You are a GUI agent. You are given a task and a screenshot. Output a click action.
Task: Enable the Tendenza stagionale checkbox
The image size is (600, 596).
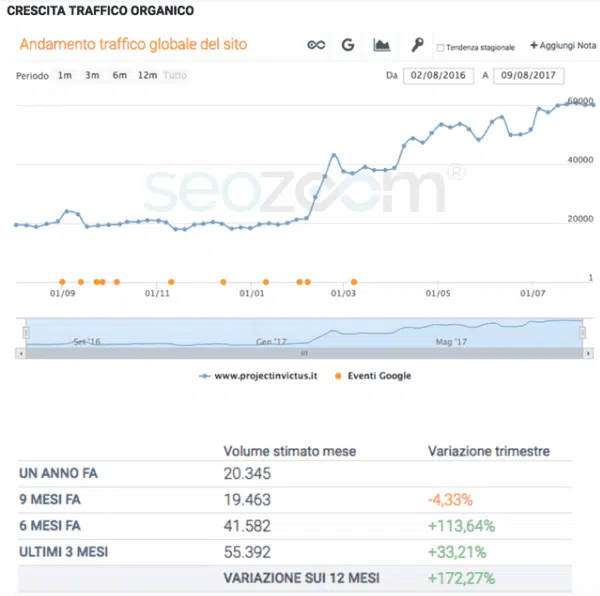(441, 48)
